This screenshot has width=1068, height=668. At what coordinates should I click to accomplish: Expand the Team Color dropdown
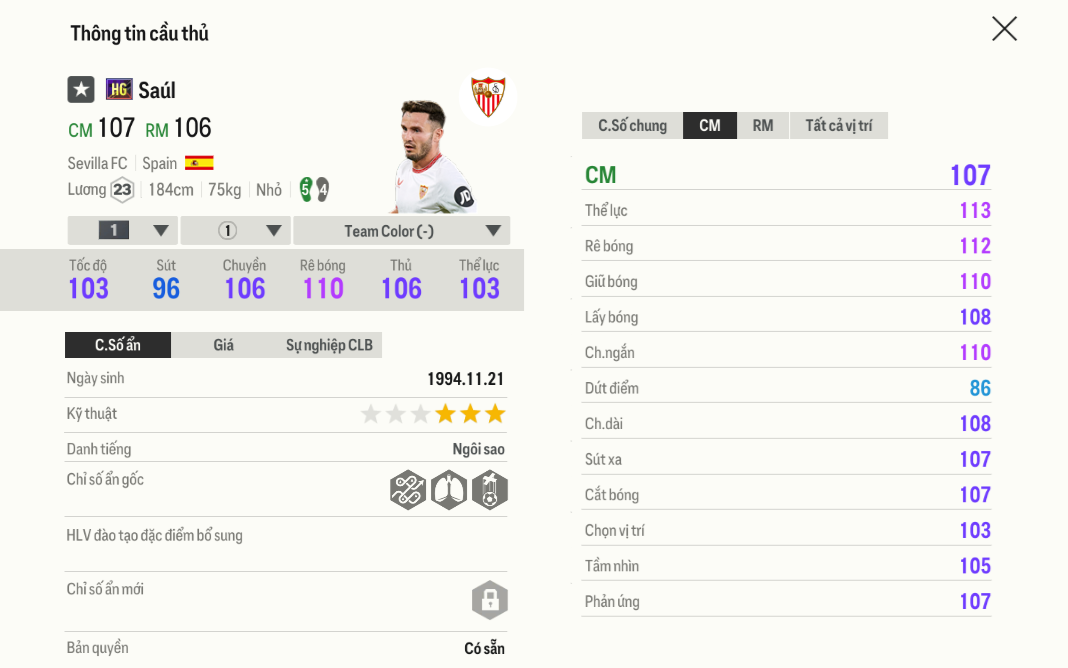click(402, 231)
